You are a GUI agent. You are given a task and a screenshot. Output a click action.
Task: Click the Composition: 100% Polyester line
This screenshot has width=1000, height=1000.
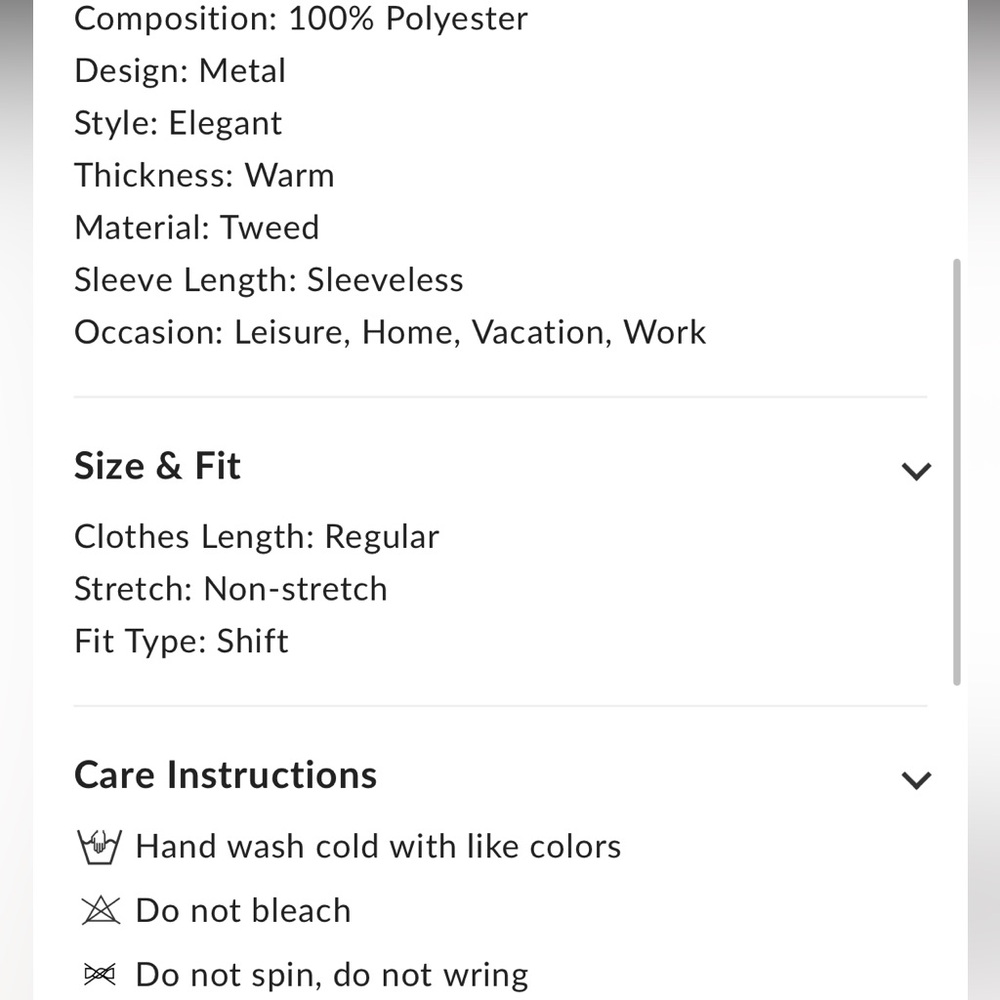[x=301, y=18]
